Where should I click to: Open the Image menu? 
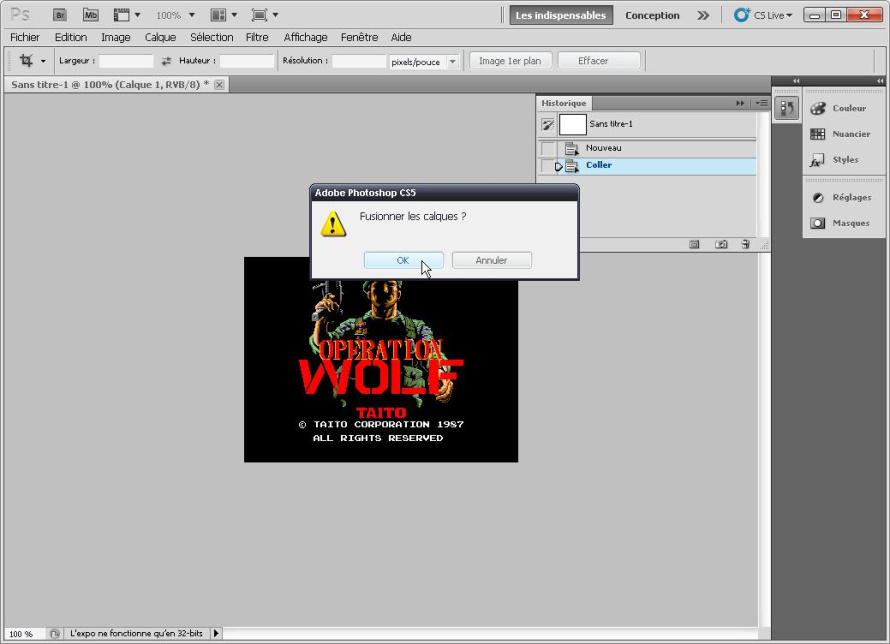(116, 37)
